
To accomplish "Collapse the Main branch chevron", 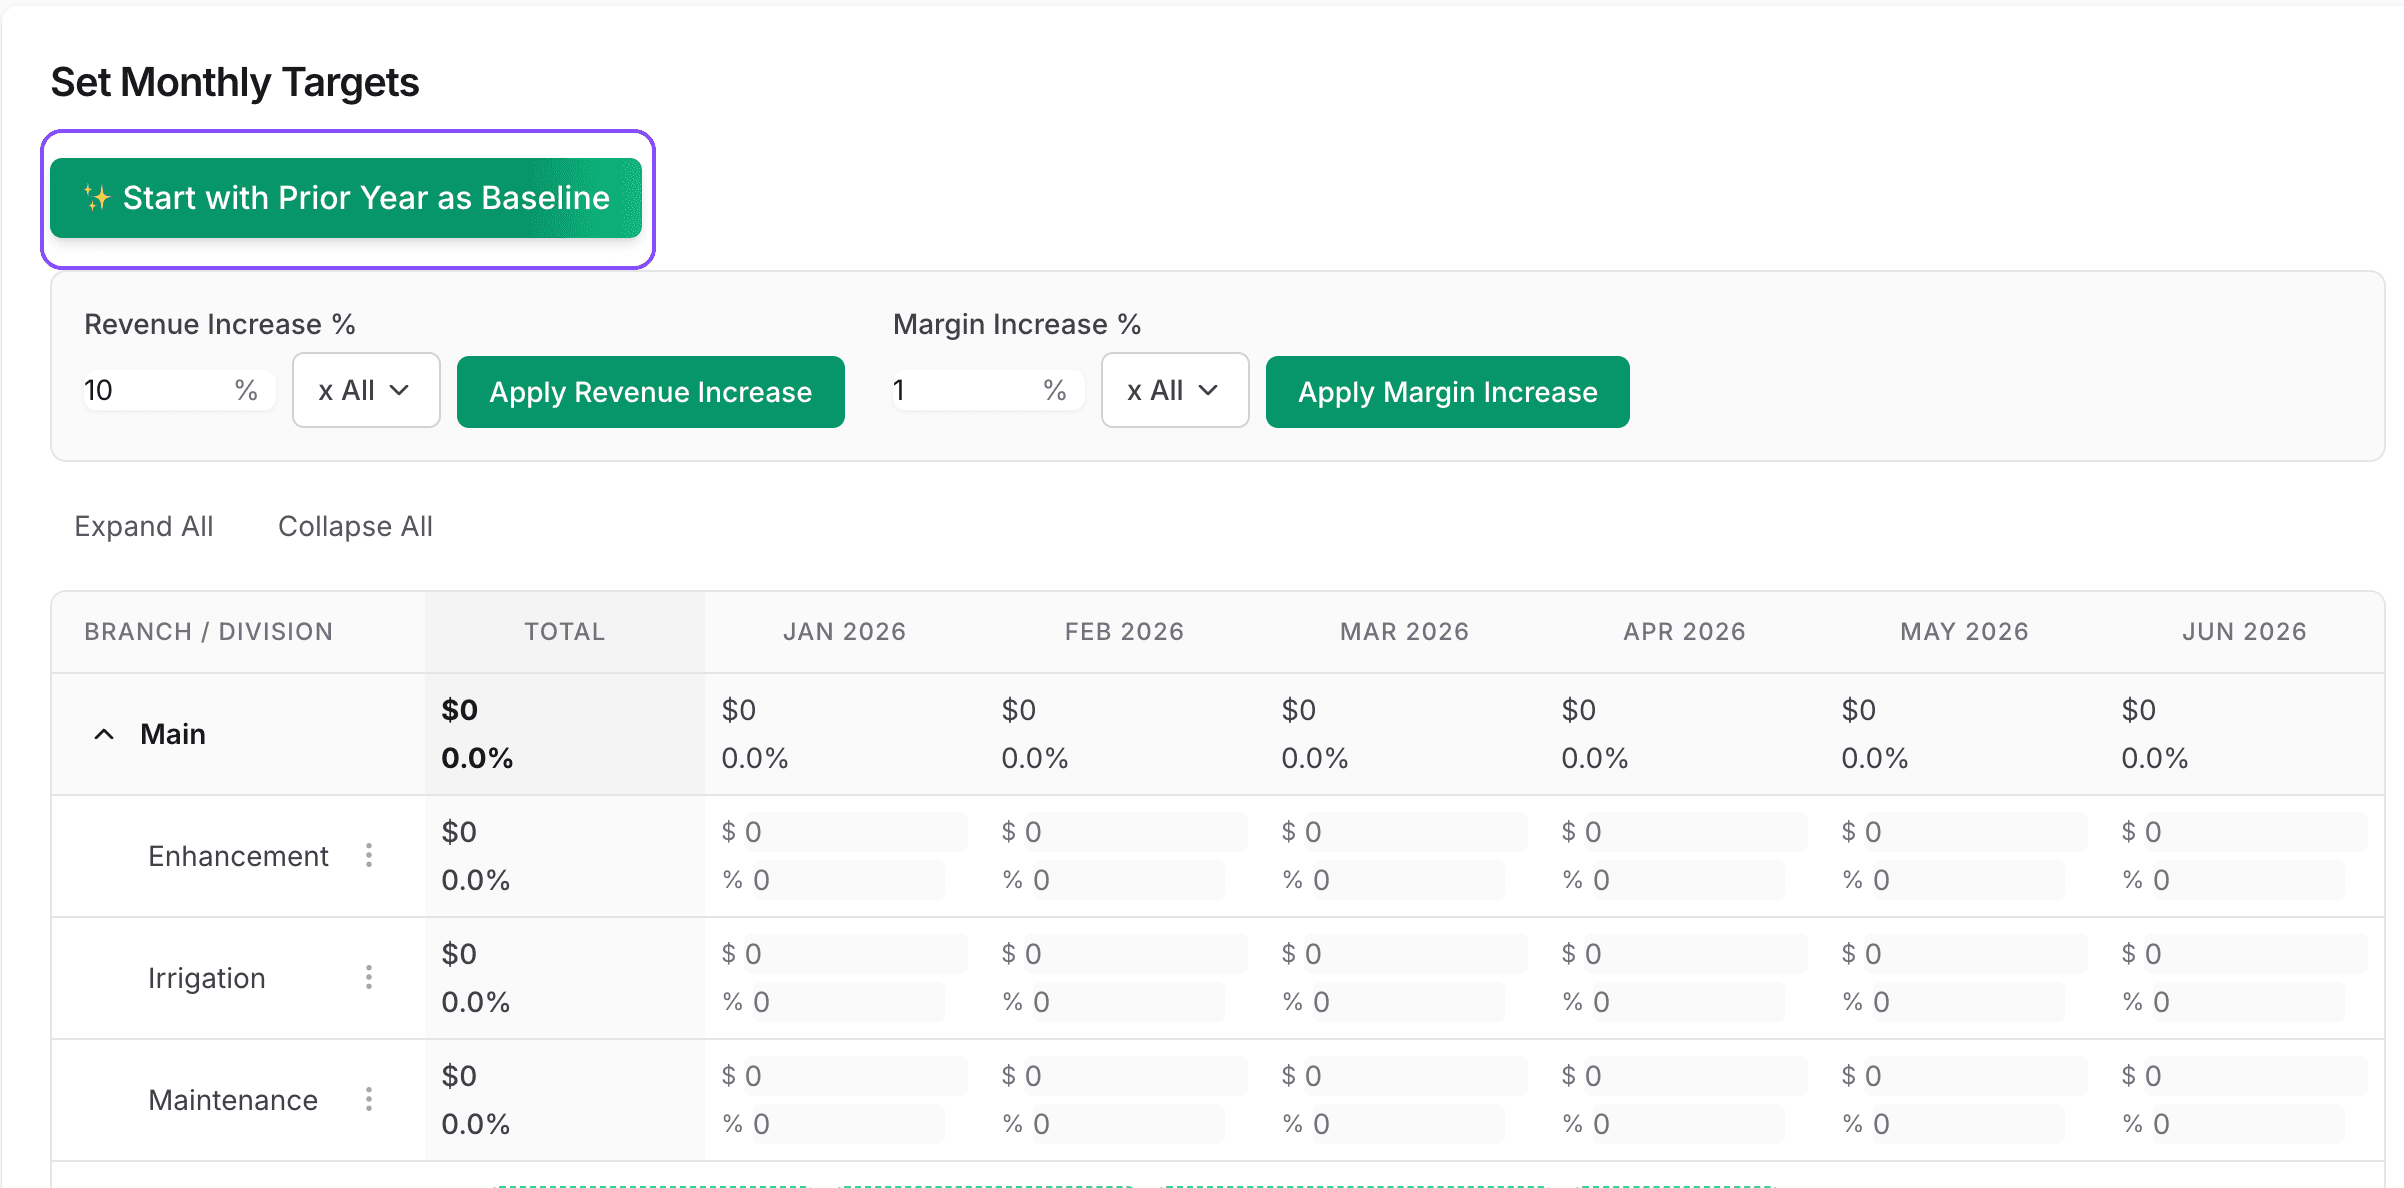I will pos(104,735).
